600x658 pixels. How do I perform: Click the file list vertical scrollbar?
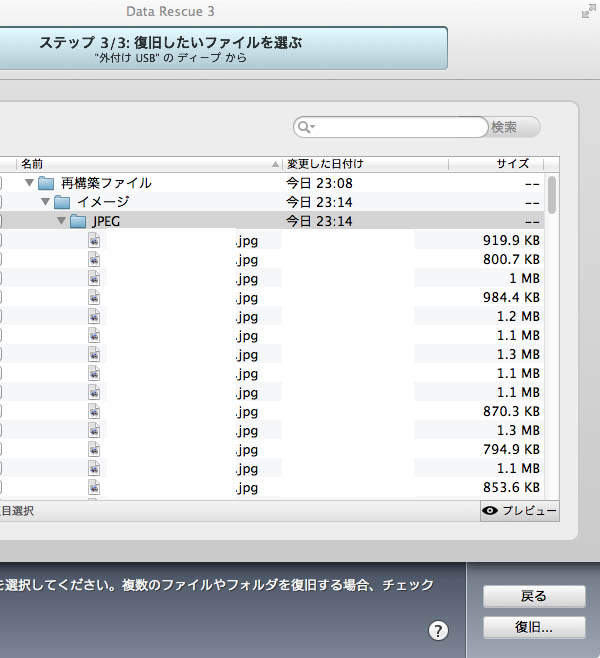pyautogui.click(x=552, y=300)
